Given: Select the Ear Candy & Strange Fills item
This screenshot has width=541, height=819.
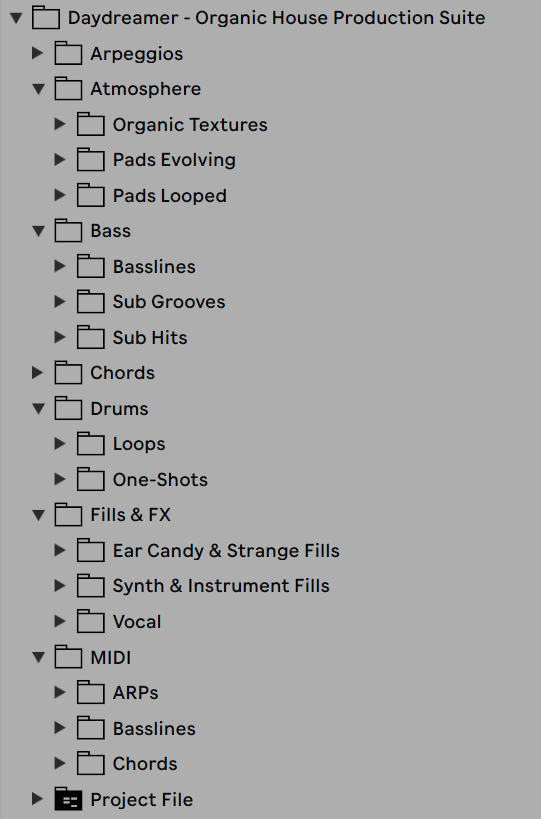Looking at the screenshot, I should point(226,551).
